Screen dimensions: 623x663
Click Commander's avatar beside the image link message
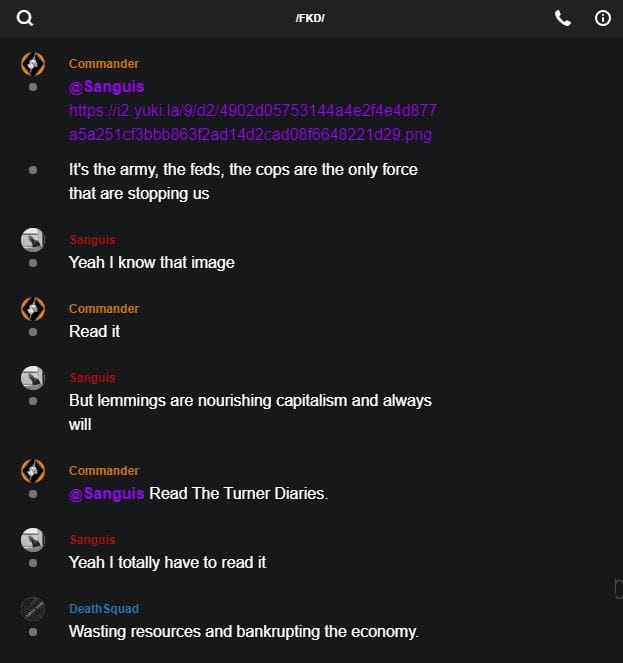pos(33,64)
